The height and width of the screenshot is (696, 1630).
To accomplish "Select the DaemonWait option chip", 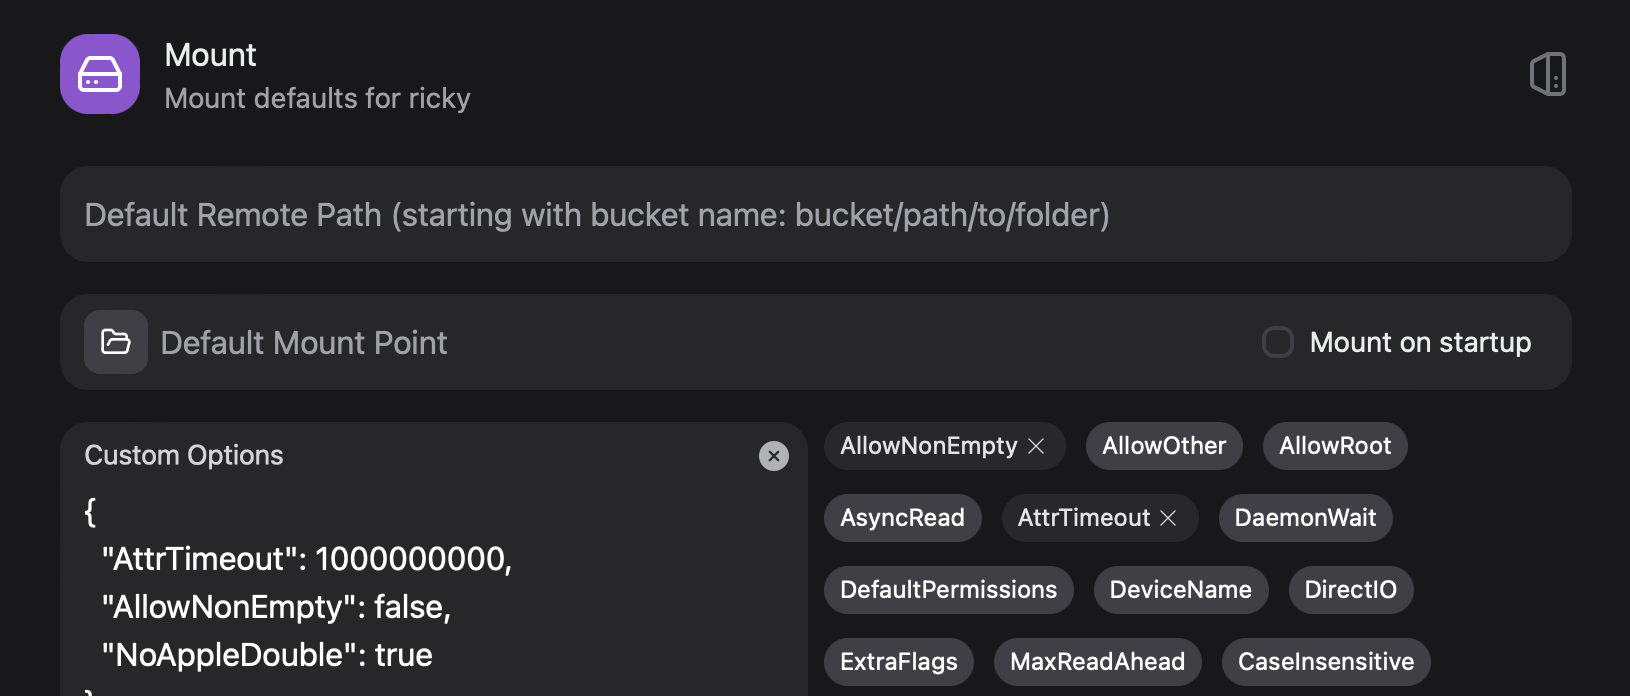I will coord(1305,518).
